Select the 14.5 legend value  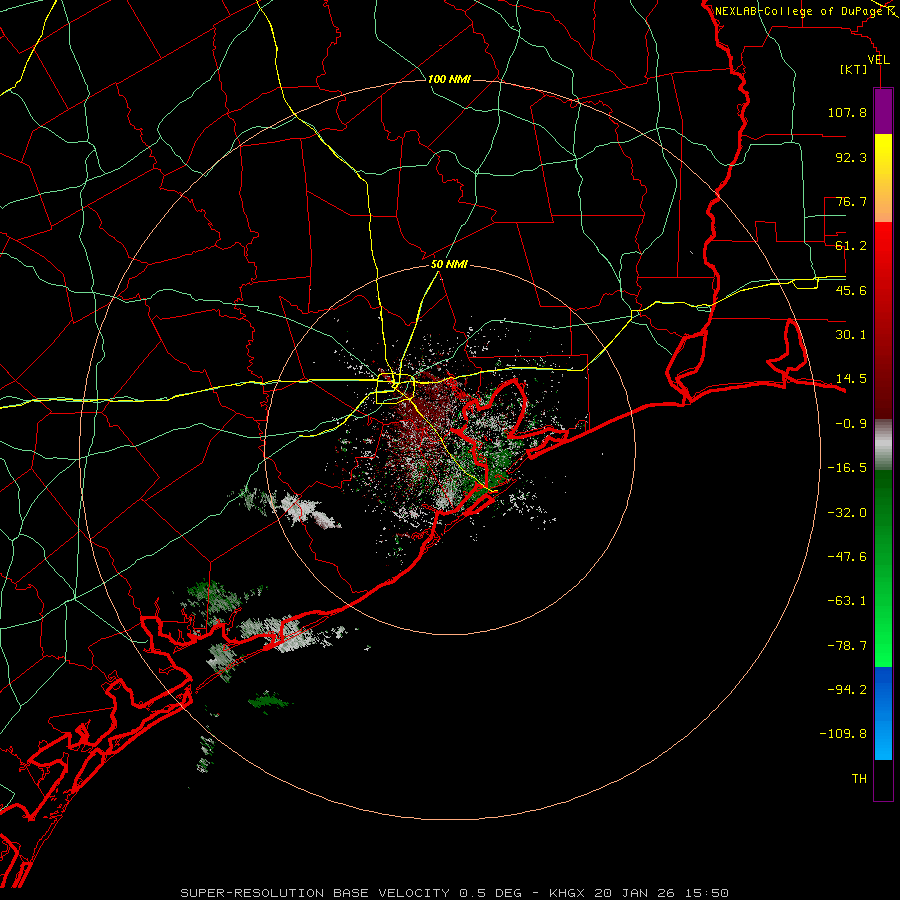click(x=851, y=379)
